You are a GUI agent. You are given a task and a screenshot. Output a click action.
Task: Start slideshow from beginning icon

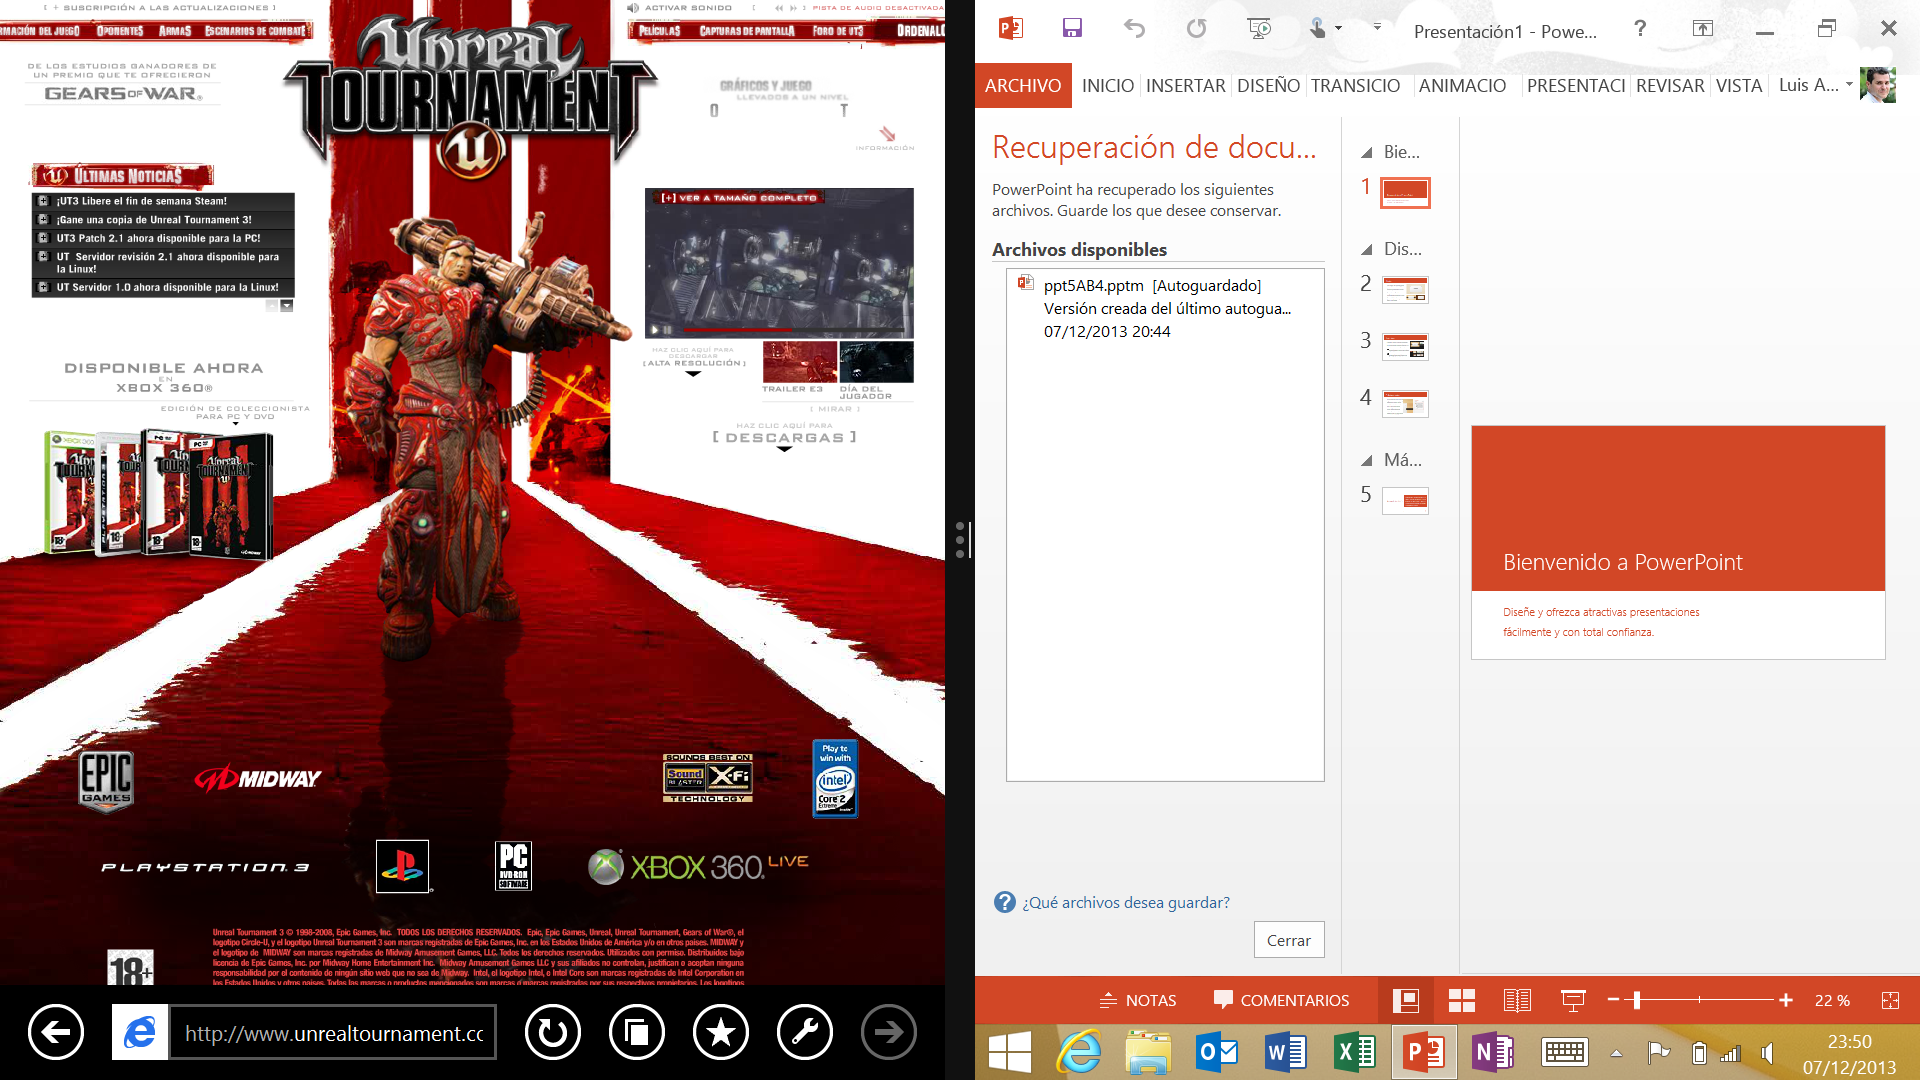(1259, 29)
